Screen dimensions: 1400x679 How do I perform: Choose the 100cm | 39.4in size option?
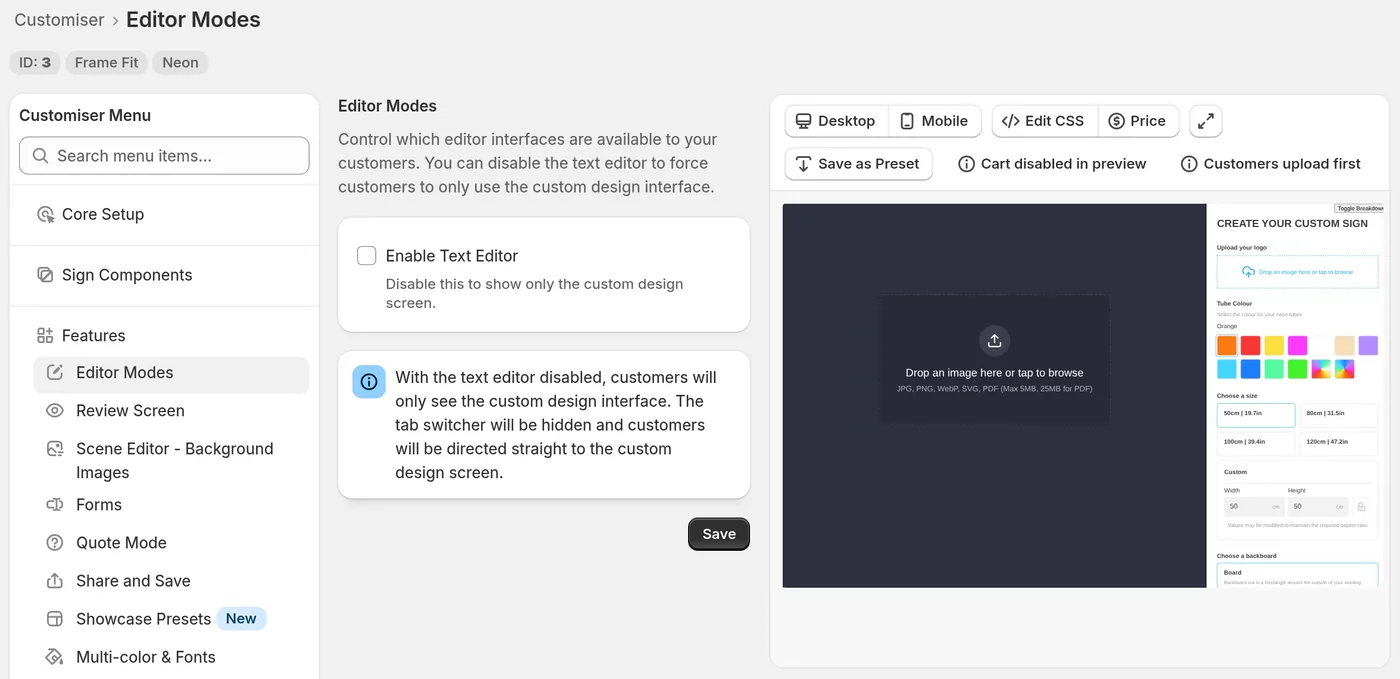pos(1256,443)
